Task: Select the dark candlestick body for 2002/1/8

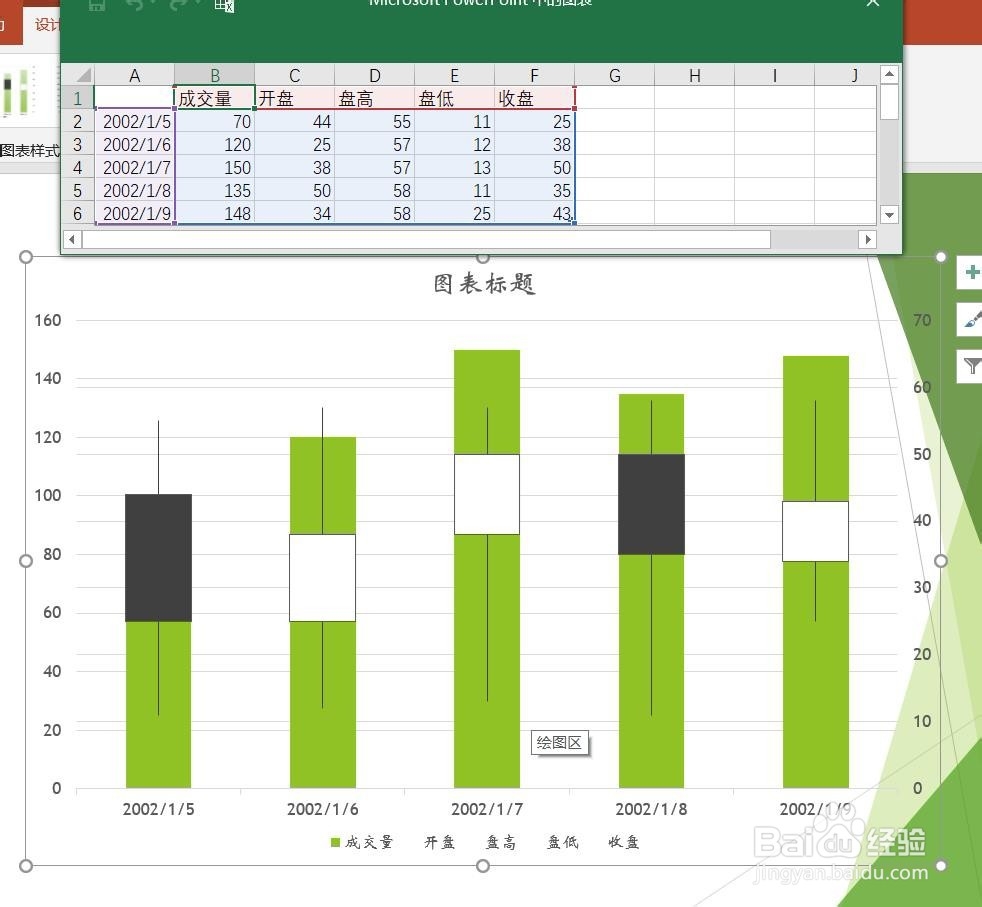Action: pyautogui.click(x=651, y=504)
